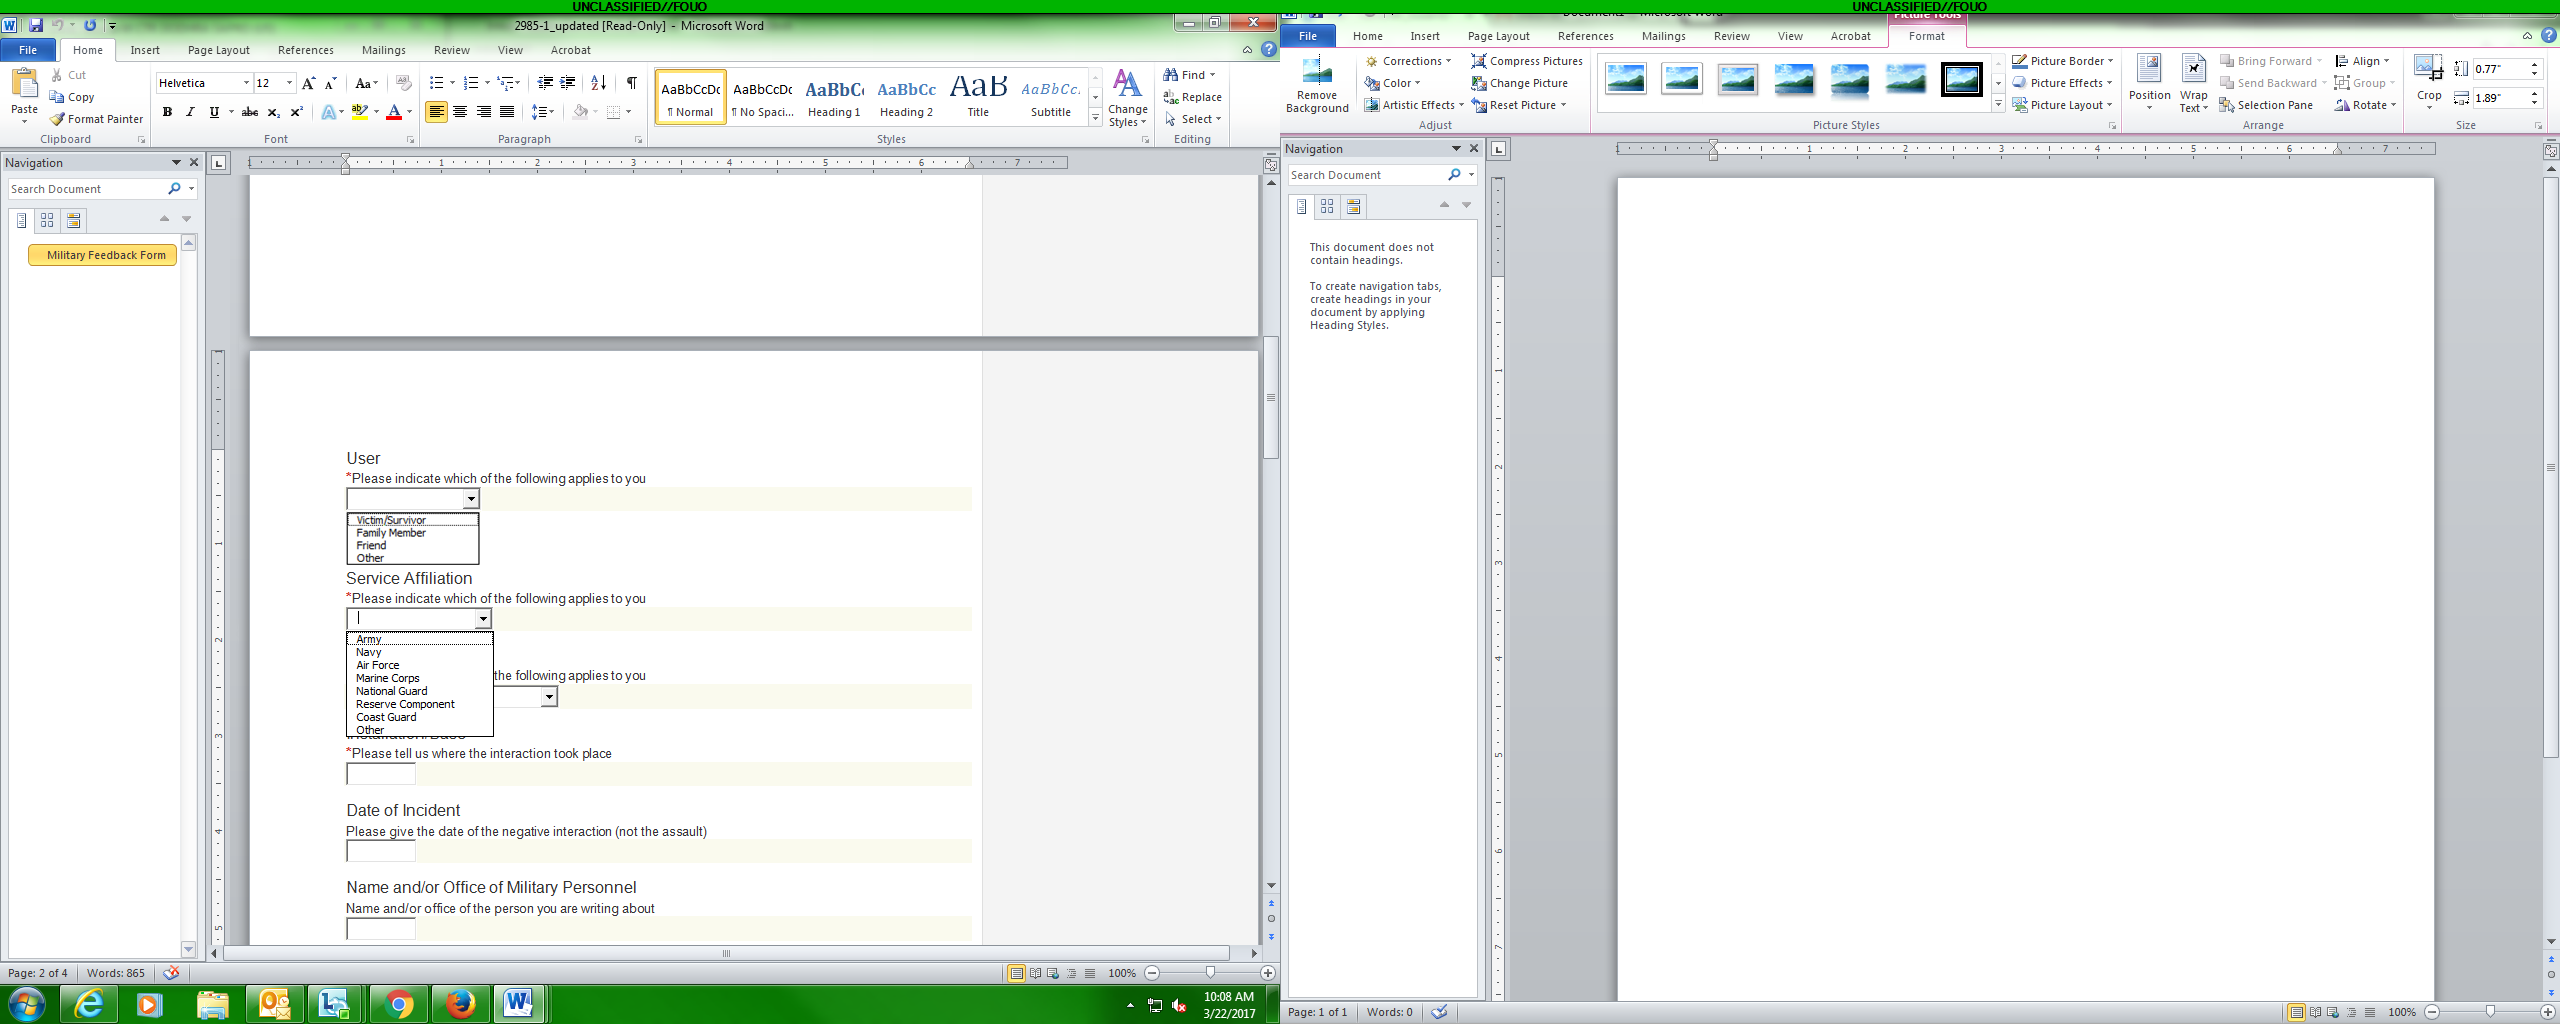Image resolution: width=2560 pixels, height=1024 pixels.
Task: Open the Mailings tab in right window
Action: click(x=1664, y=36)
